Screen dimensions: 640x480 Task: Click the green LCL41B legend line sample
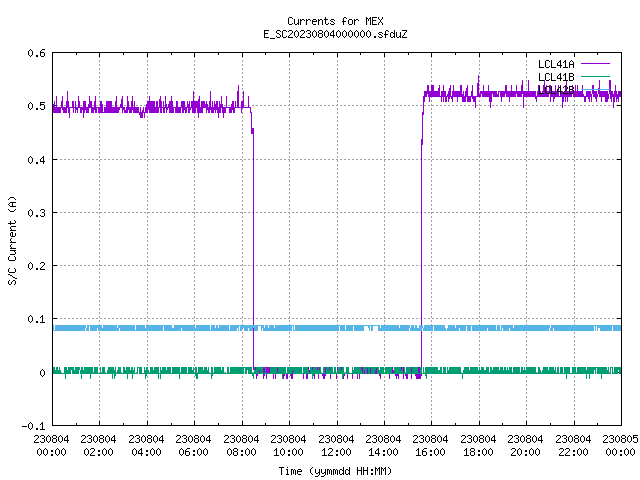pyautogui.click(x=595, y=76)
